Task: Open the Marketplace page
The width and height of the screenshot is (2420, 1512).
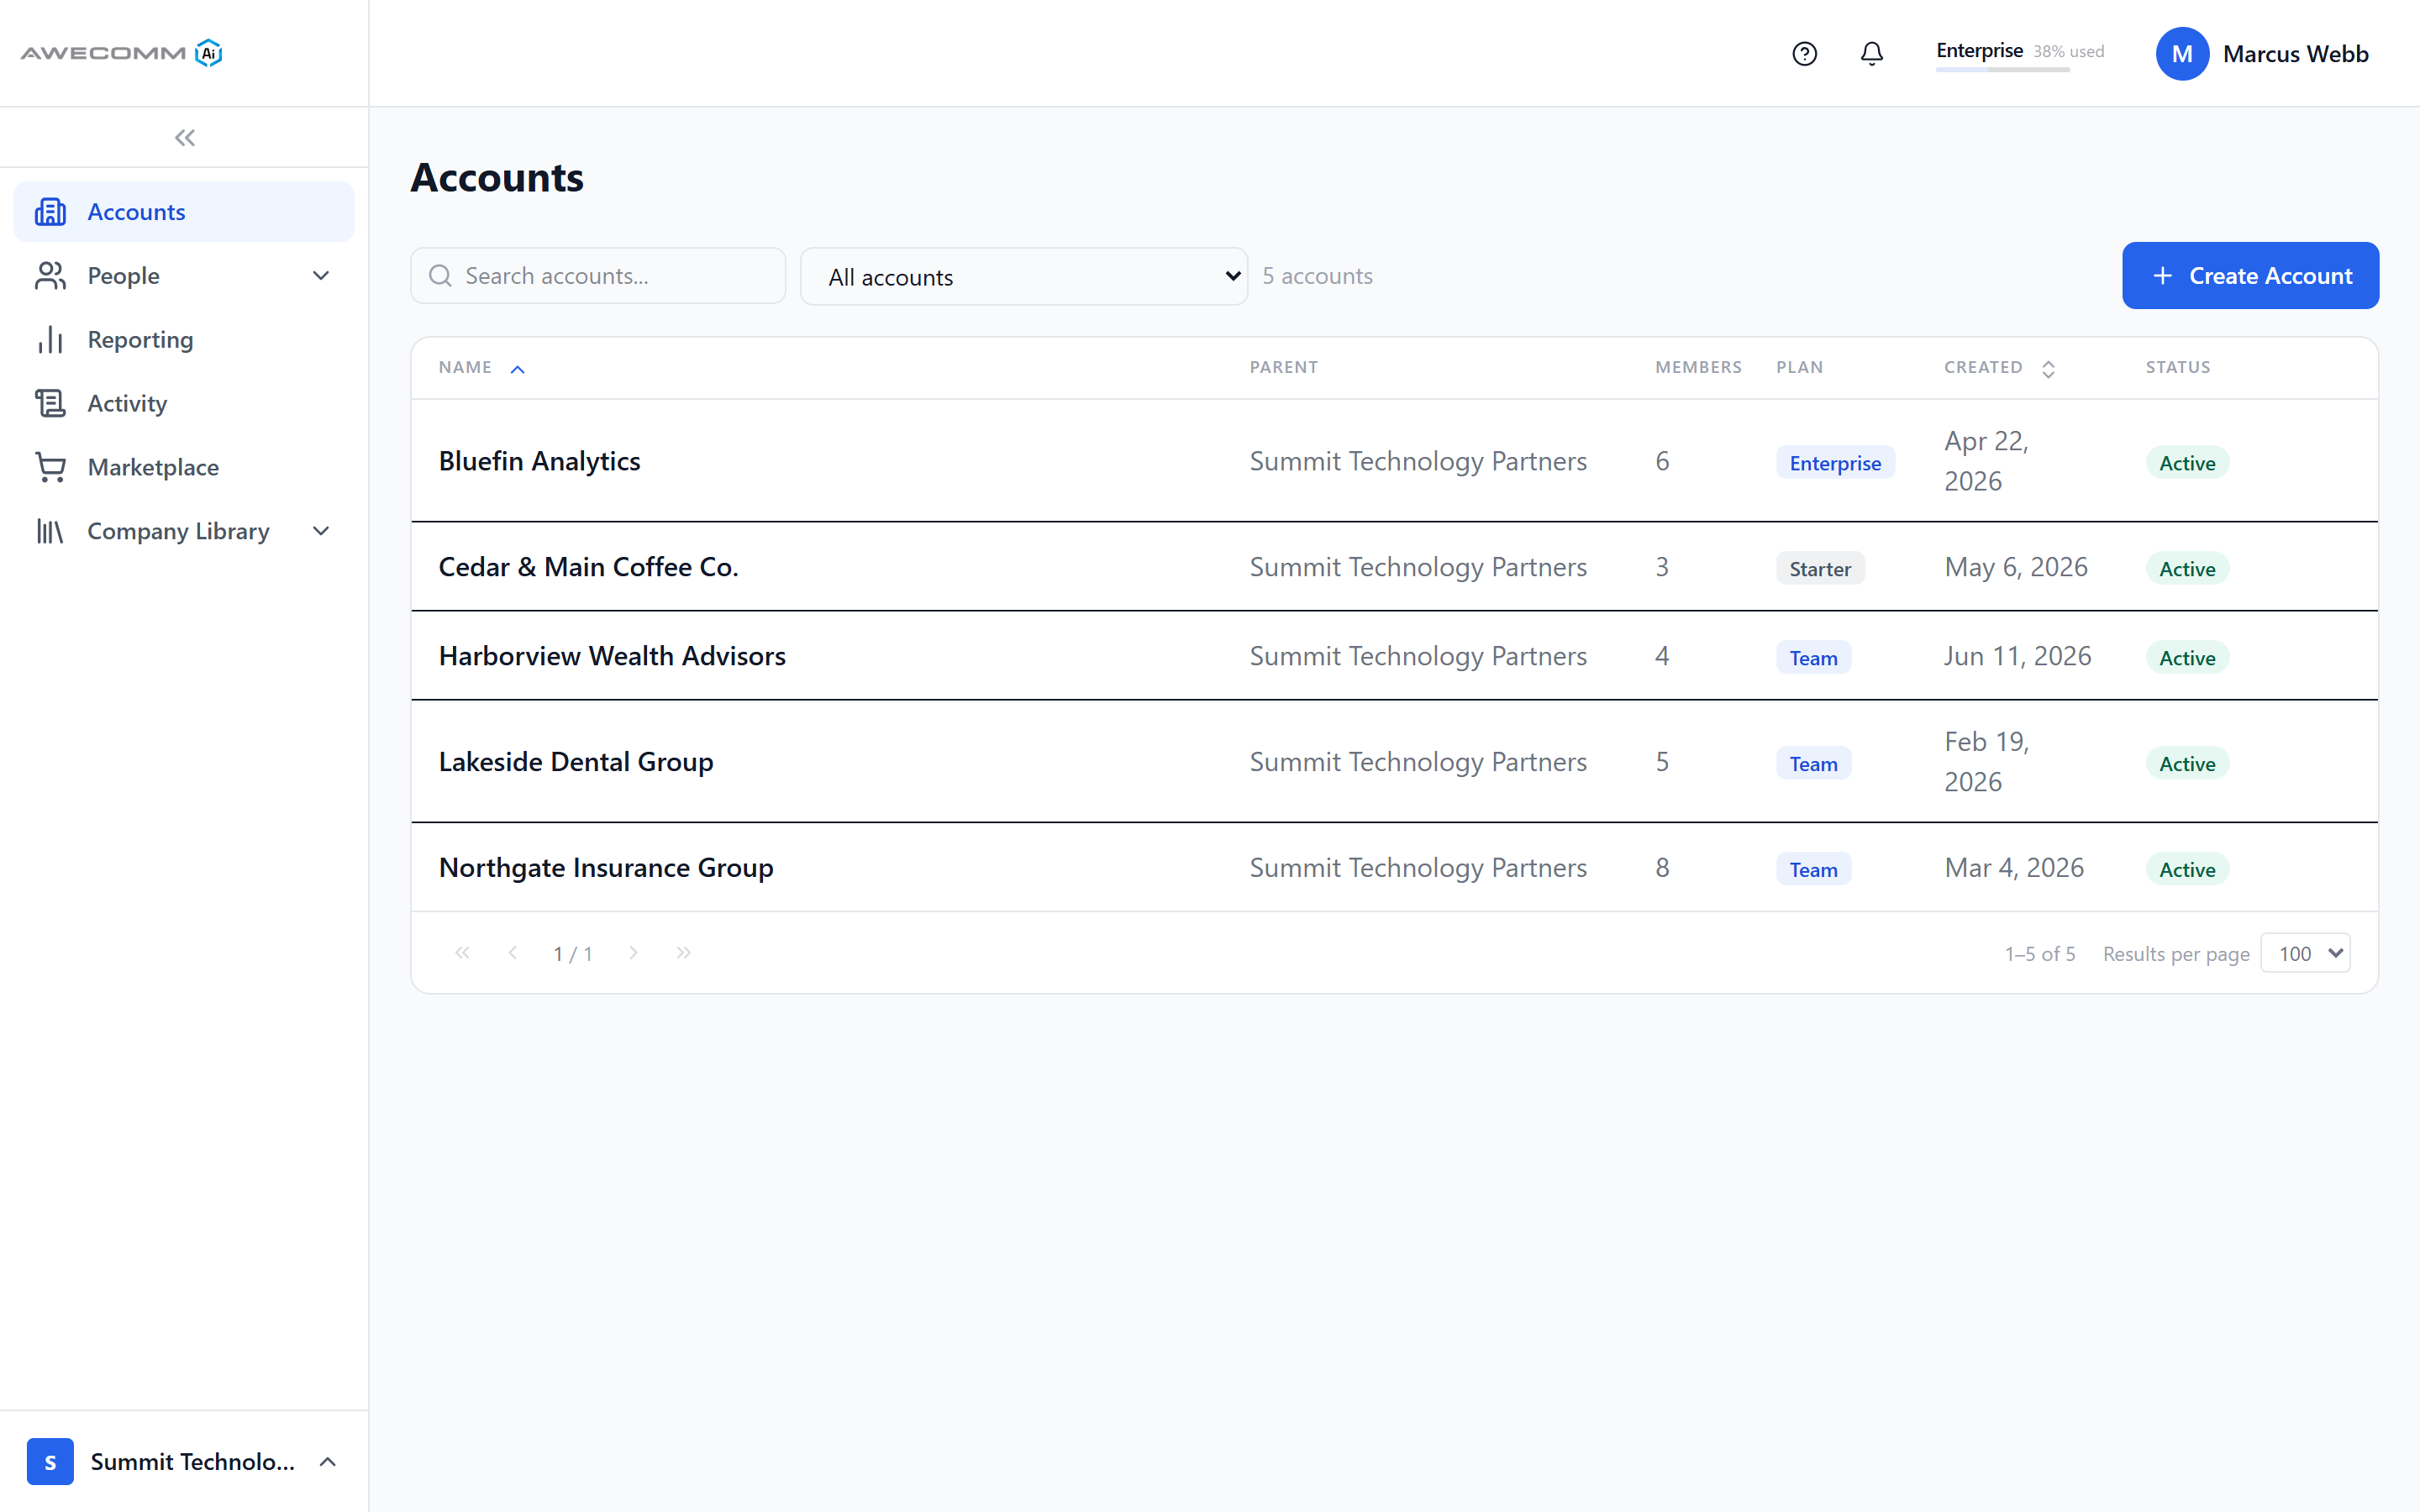Action: coord(184,467)
